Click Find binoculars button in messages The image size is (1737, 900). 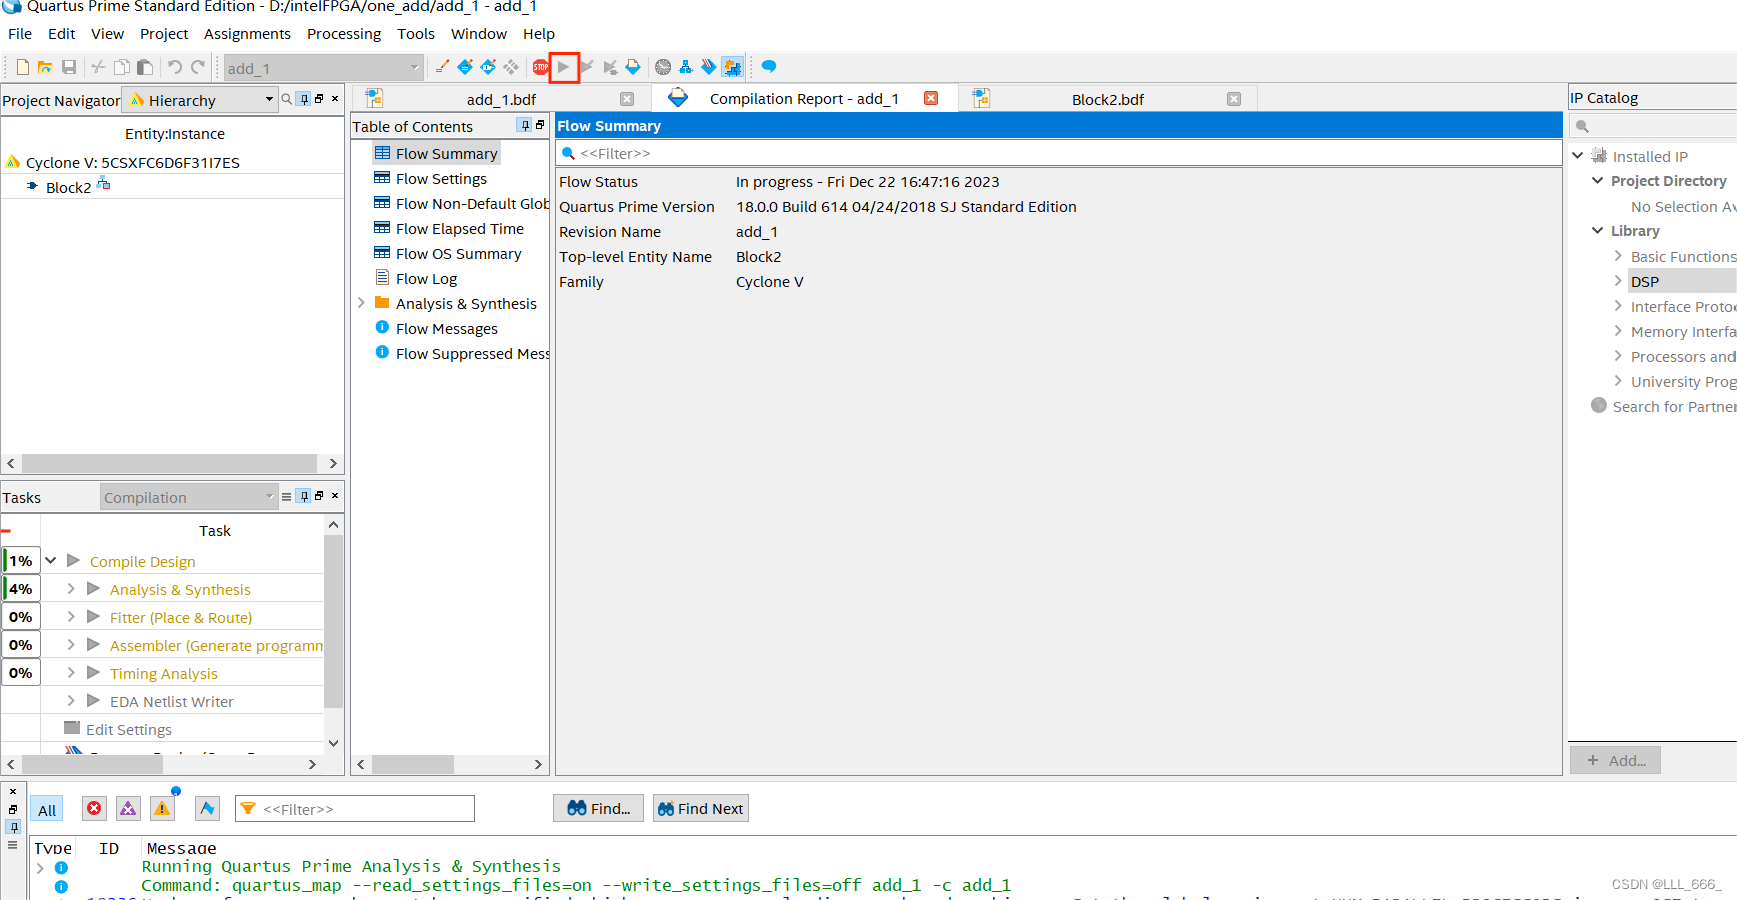pos(599,808)
